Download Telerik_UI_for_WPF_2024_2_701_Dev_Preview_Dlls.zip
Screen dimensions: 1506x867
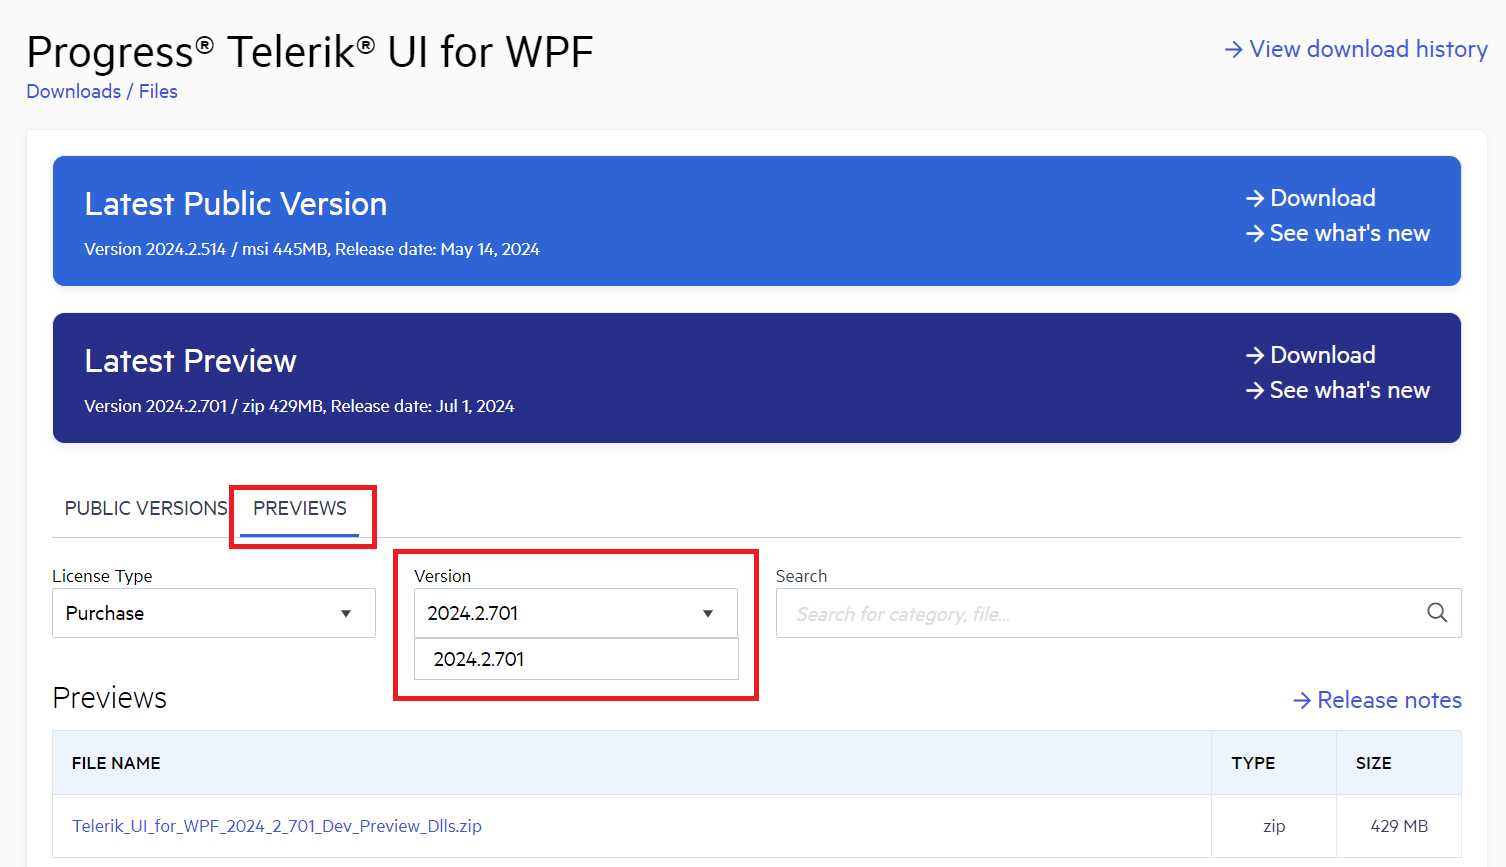tap(277, 825)
